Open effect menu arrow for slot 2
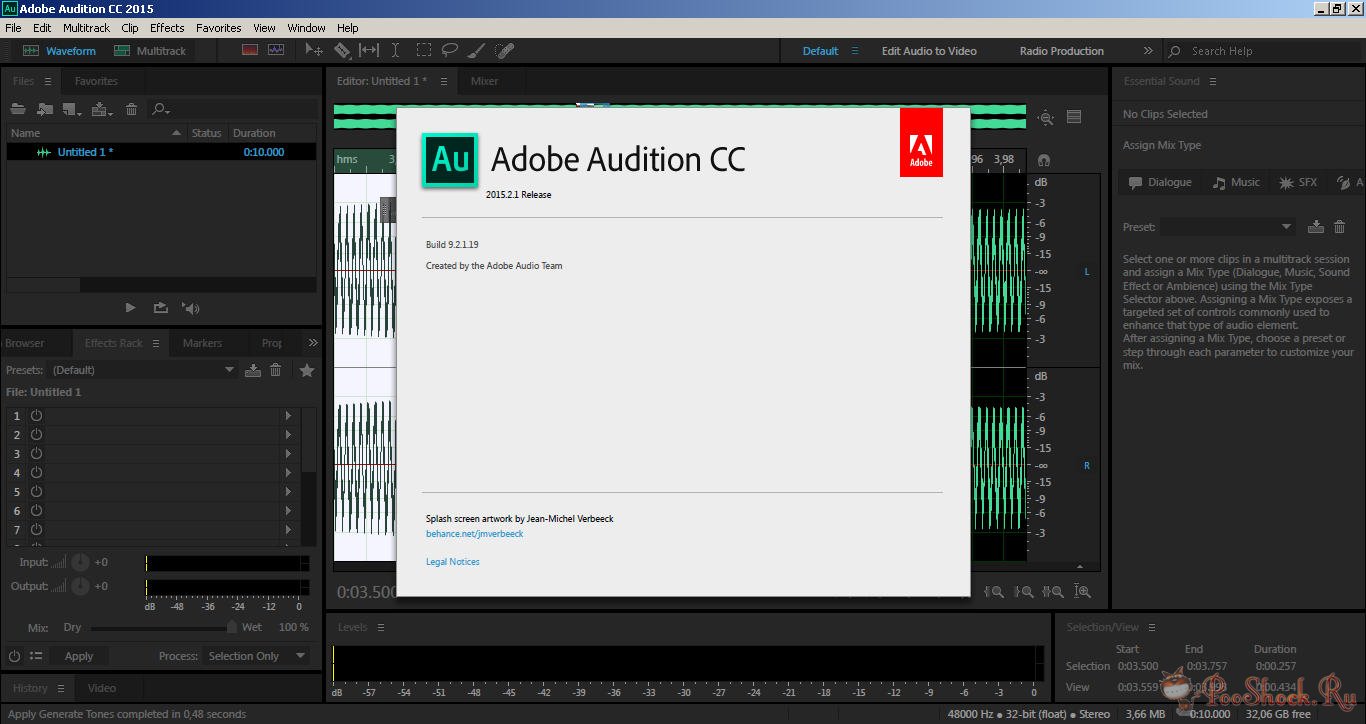1366x724 pixels. (288, 434)
